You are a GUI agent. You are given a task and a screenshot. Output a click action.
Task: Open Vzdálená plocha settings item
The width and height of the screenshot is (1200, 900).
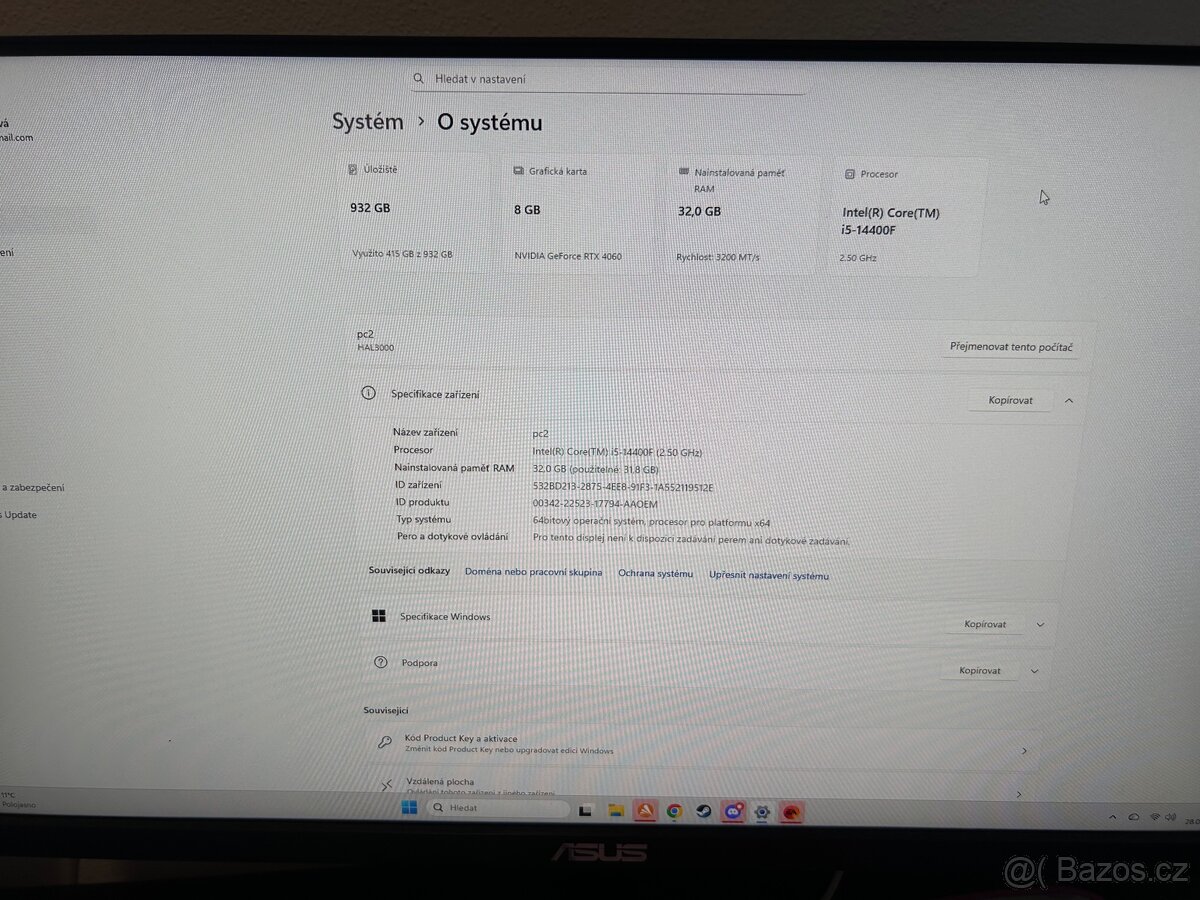tap(700, 783)
